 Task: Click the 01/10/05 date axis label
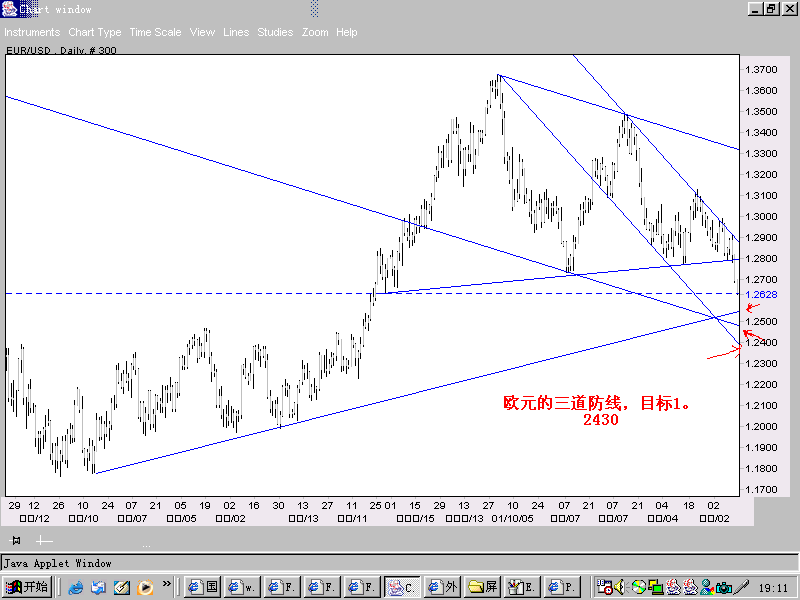click(512, 518)
